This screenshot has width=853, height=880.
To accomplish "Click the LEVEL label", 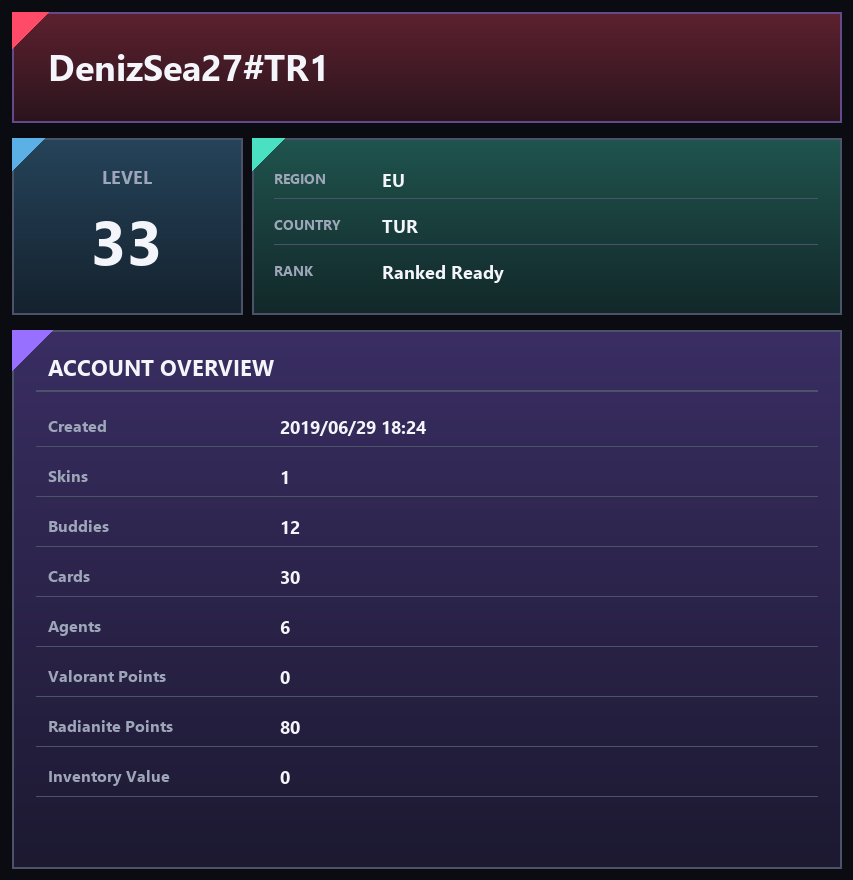I will pyautogui.click(x=127, y=178).
